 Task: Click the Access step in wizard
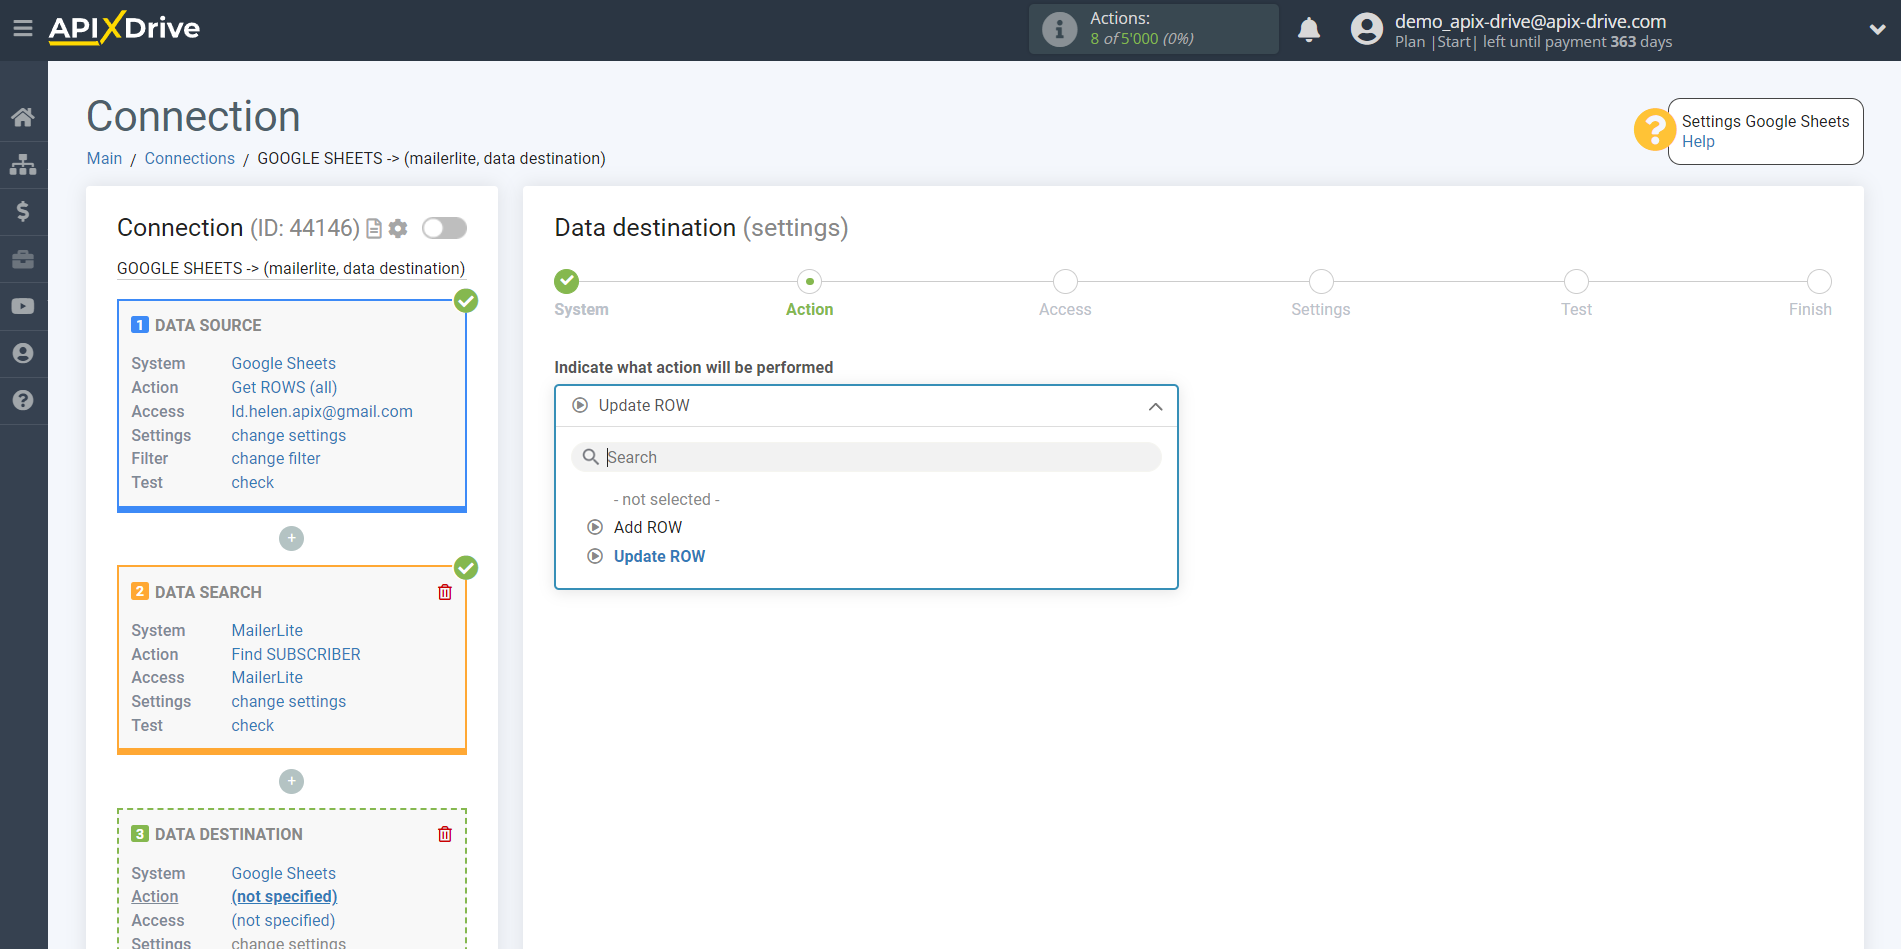[x=1065, y=281]
